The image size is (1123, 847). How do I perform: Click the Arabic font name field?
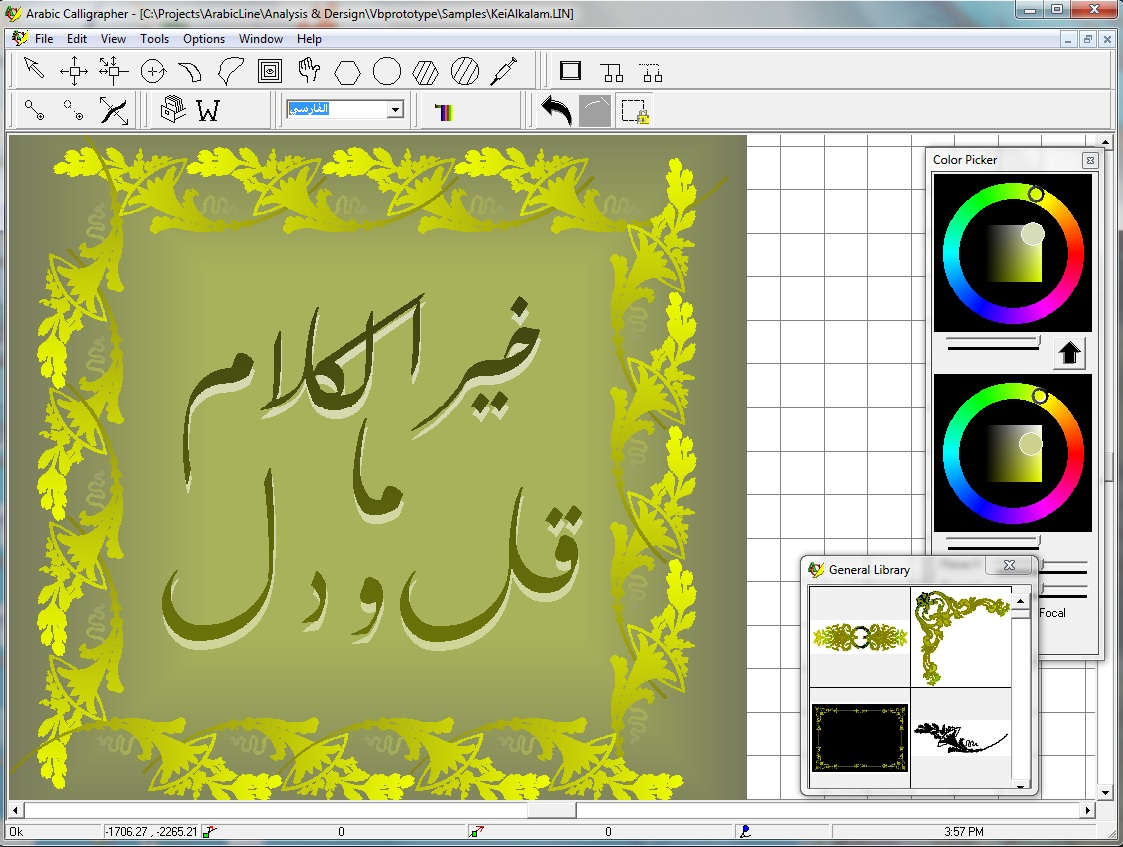click(x=337, y=110)
